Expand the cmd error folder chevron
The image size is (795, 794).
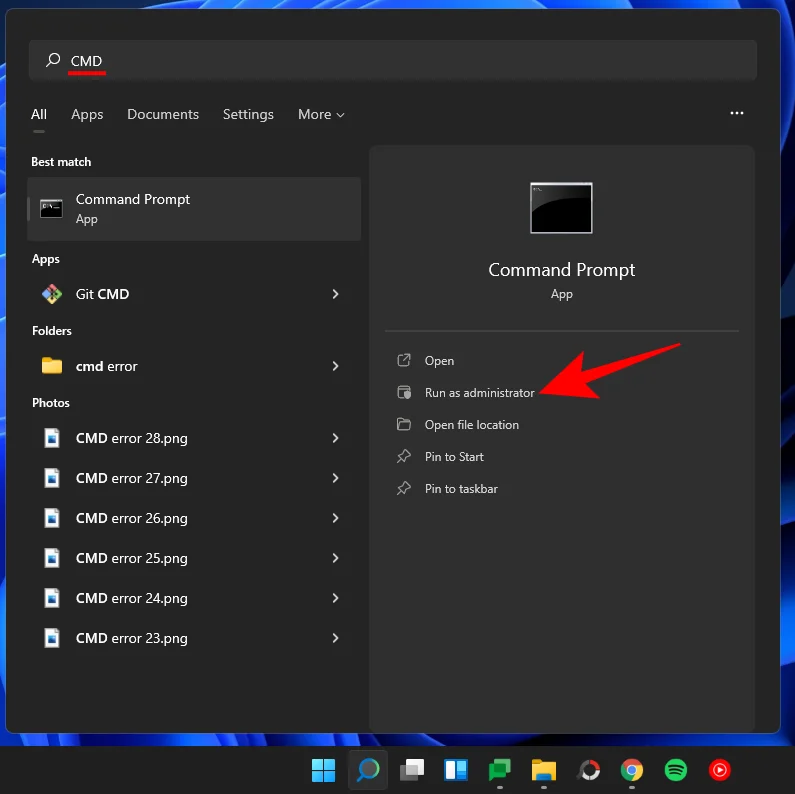point(335,366)
